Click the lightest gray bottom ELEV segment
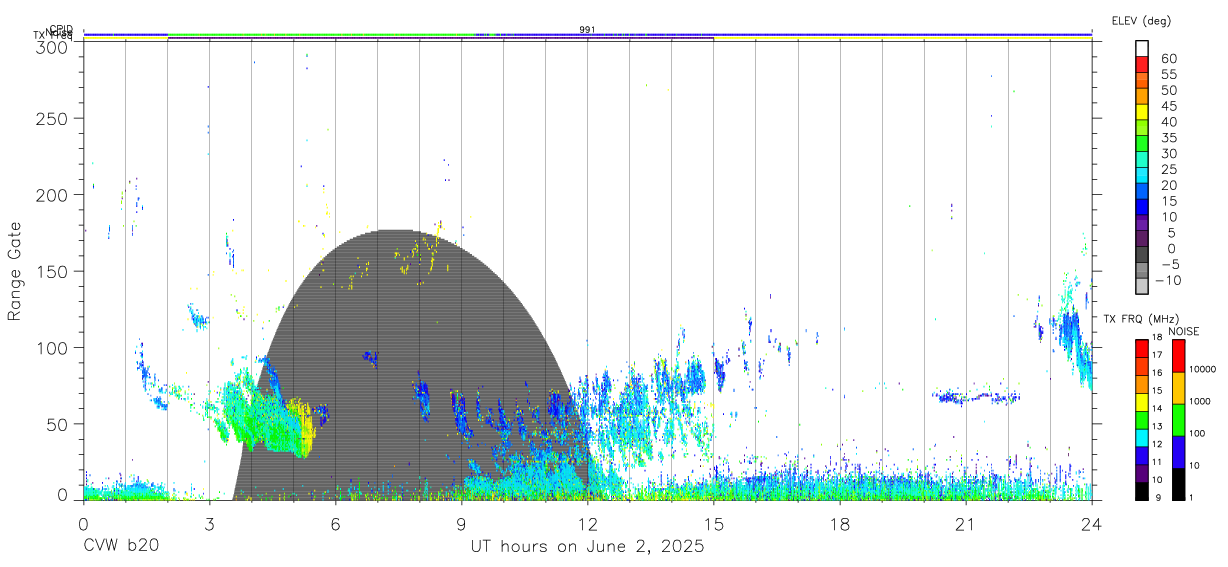 pyautogui.click(x=1143, y=285)
